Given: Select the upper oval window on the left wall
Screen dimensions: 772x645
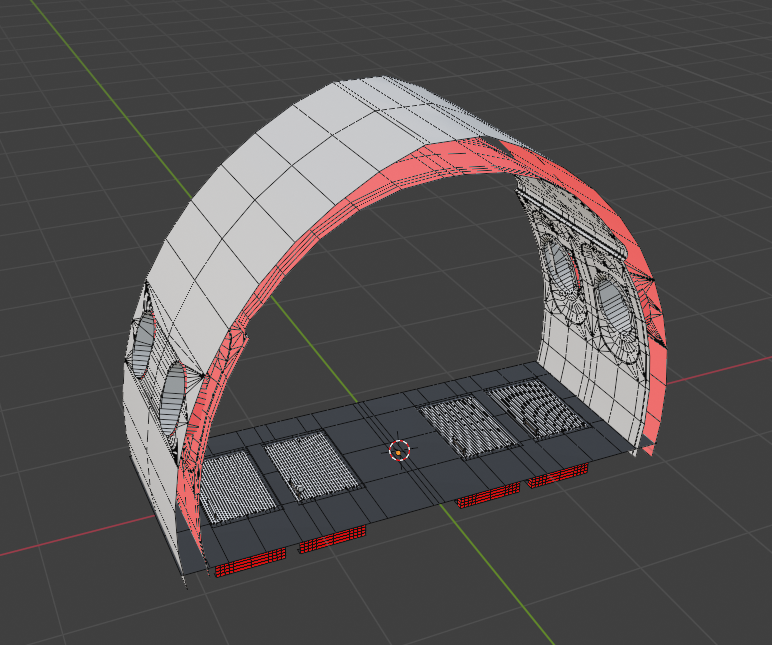Looking at the screenshot, I should (x=144, y=345).
